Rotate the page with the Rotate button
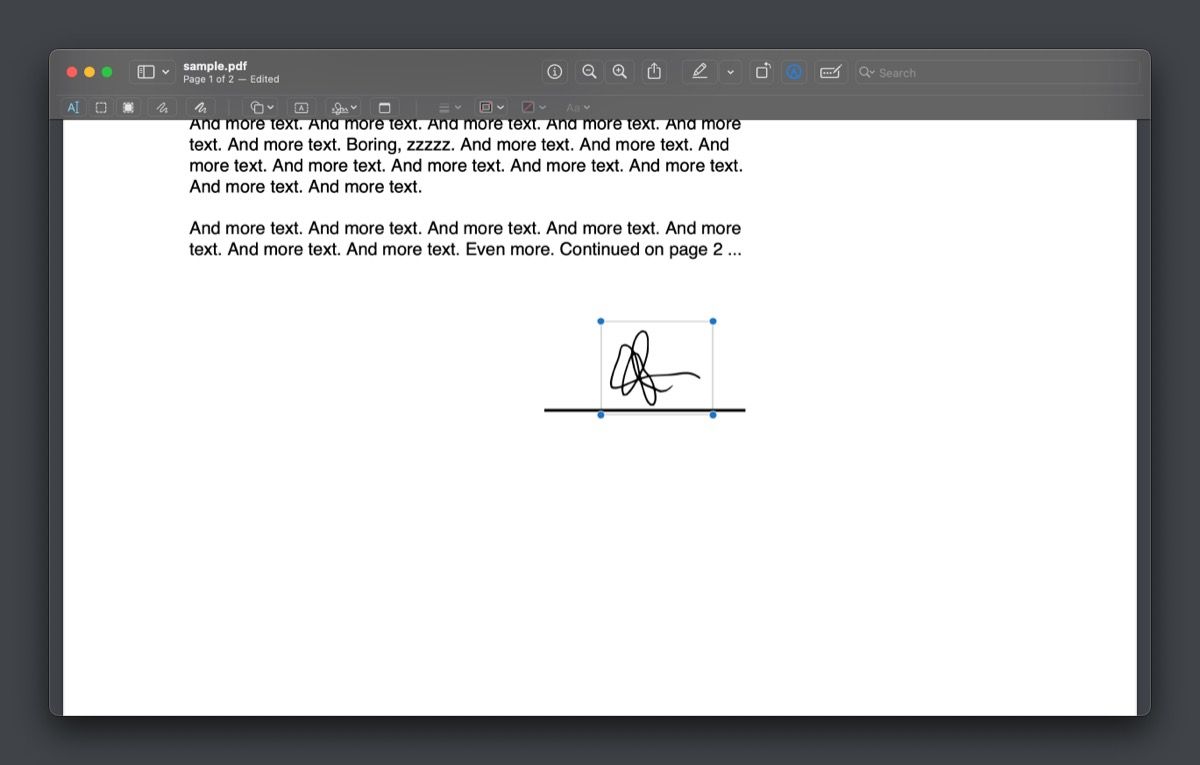1200x765 pixels. pyautogui.click(x=762, y=72)
